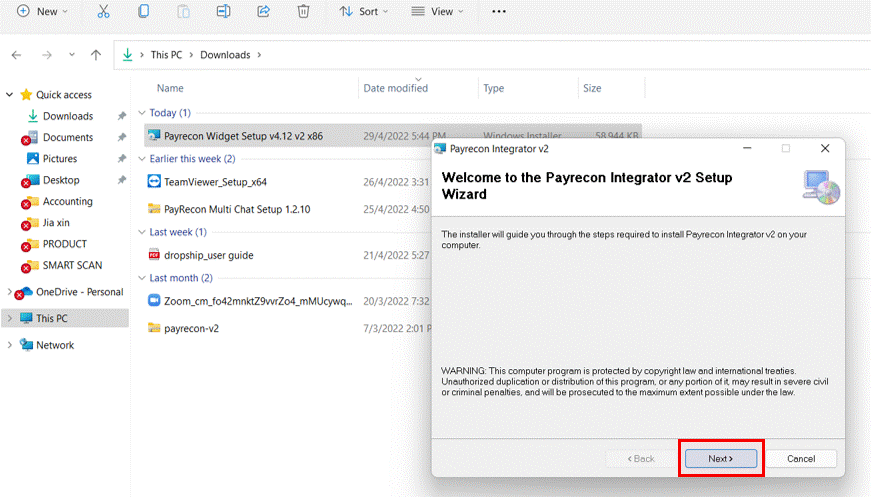Click the pin icon beside Downloads

coord(122,116)
